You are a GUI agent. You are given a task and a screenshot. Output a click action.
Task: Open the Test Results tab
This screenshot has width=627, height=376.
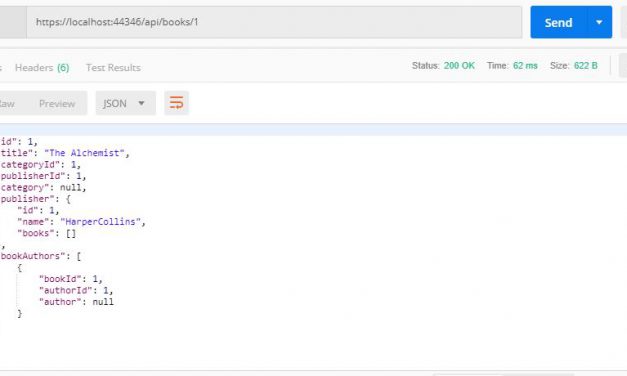coord(113,68)
